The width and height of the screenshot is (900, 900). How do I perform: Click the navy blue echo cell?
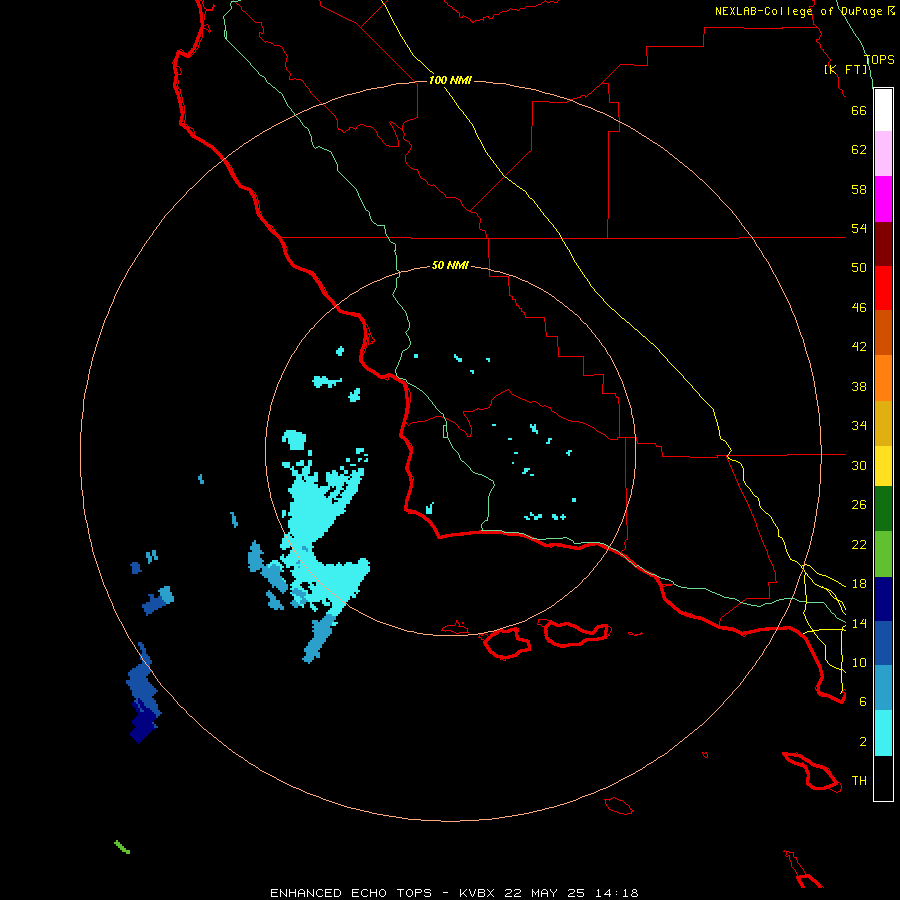pyautogui.click(x=142, y=723)
